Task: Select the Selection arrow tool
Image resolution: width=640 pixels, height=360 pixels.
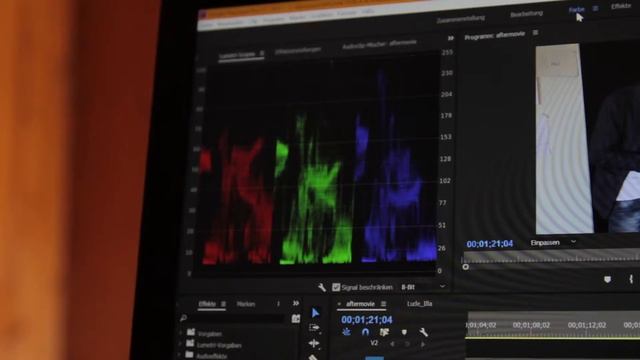Action: pyautogui.click(x=315, y=313)
